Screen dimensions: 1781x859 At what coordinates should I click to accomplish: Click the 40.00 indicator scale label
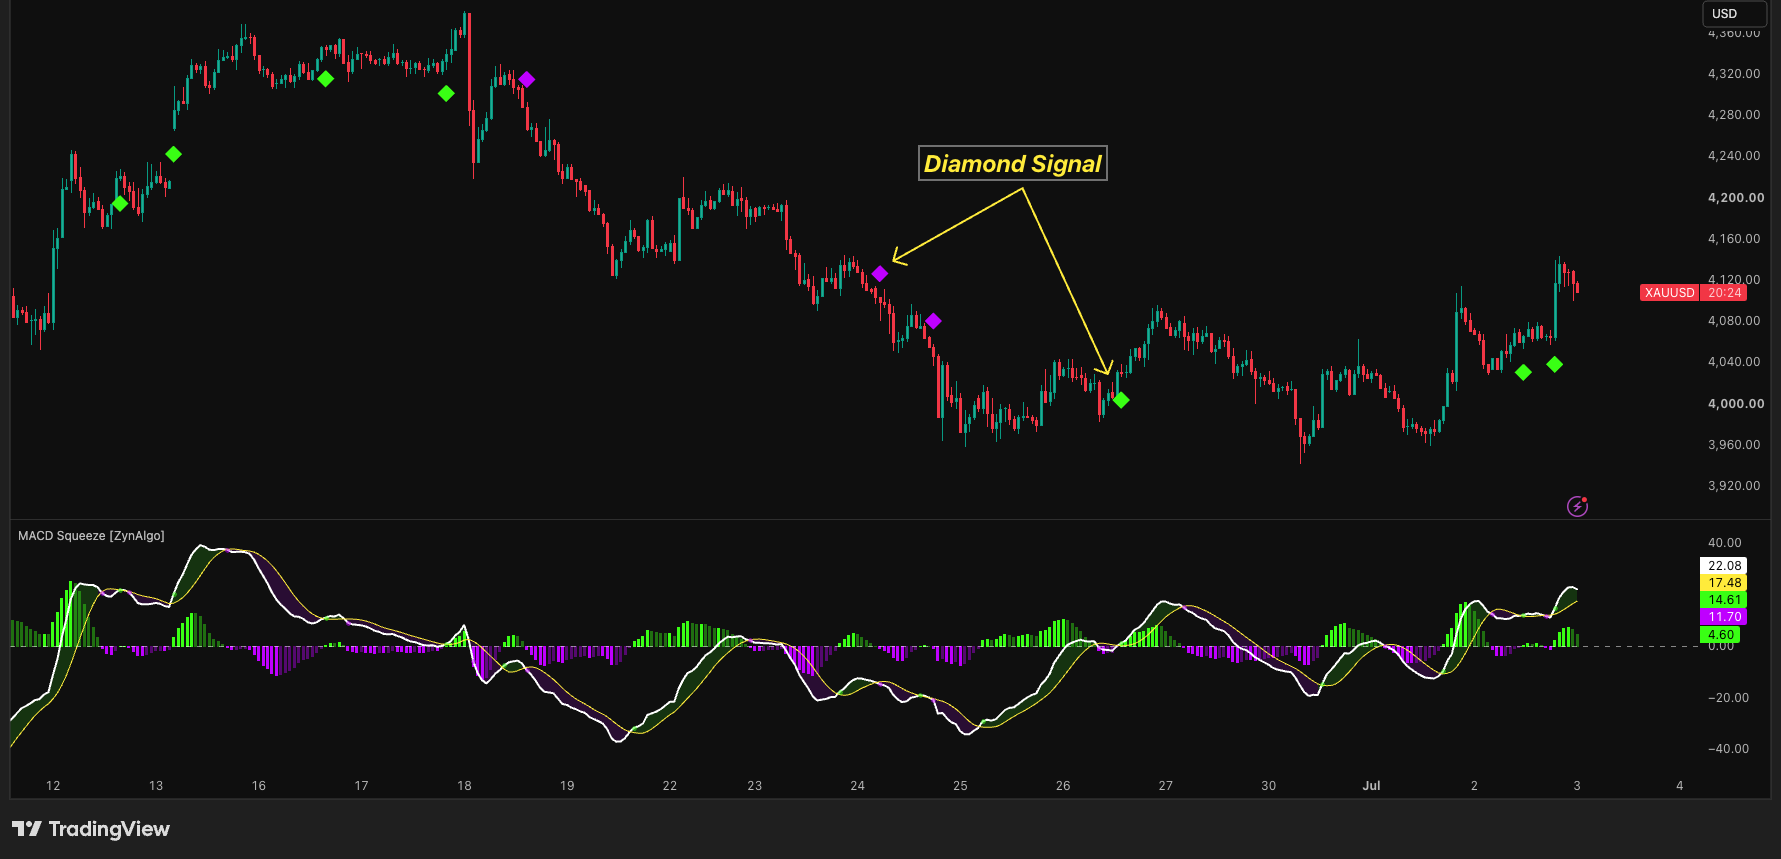coord(1724,543)
